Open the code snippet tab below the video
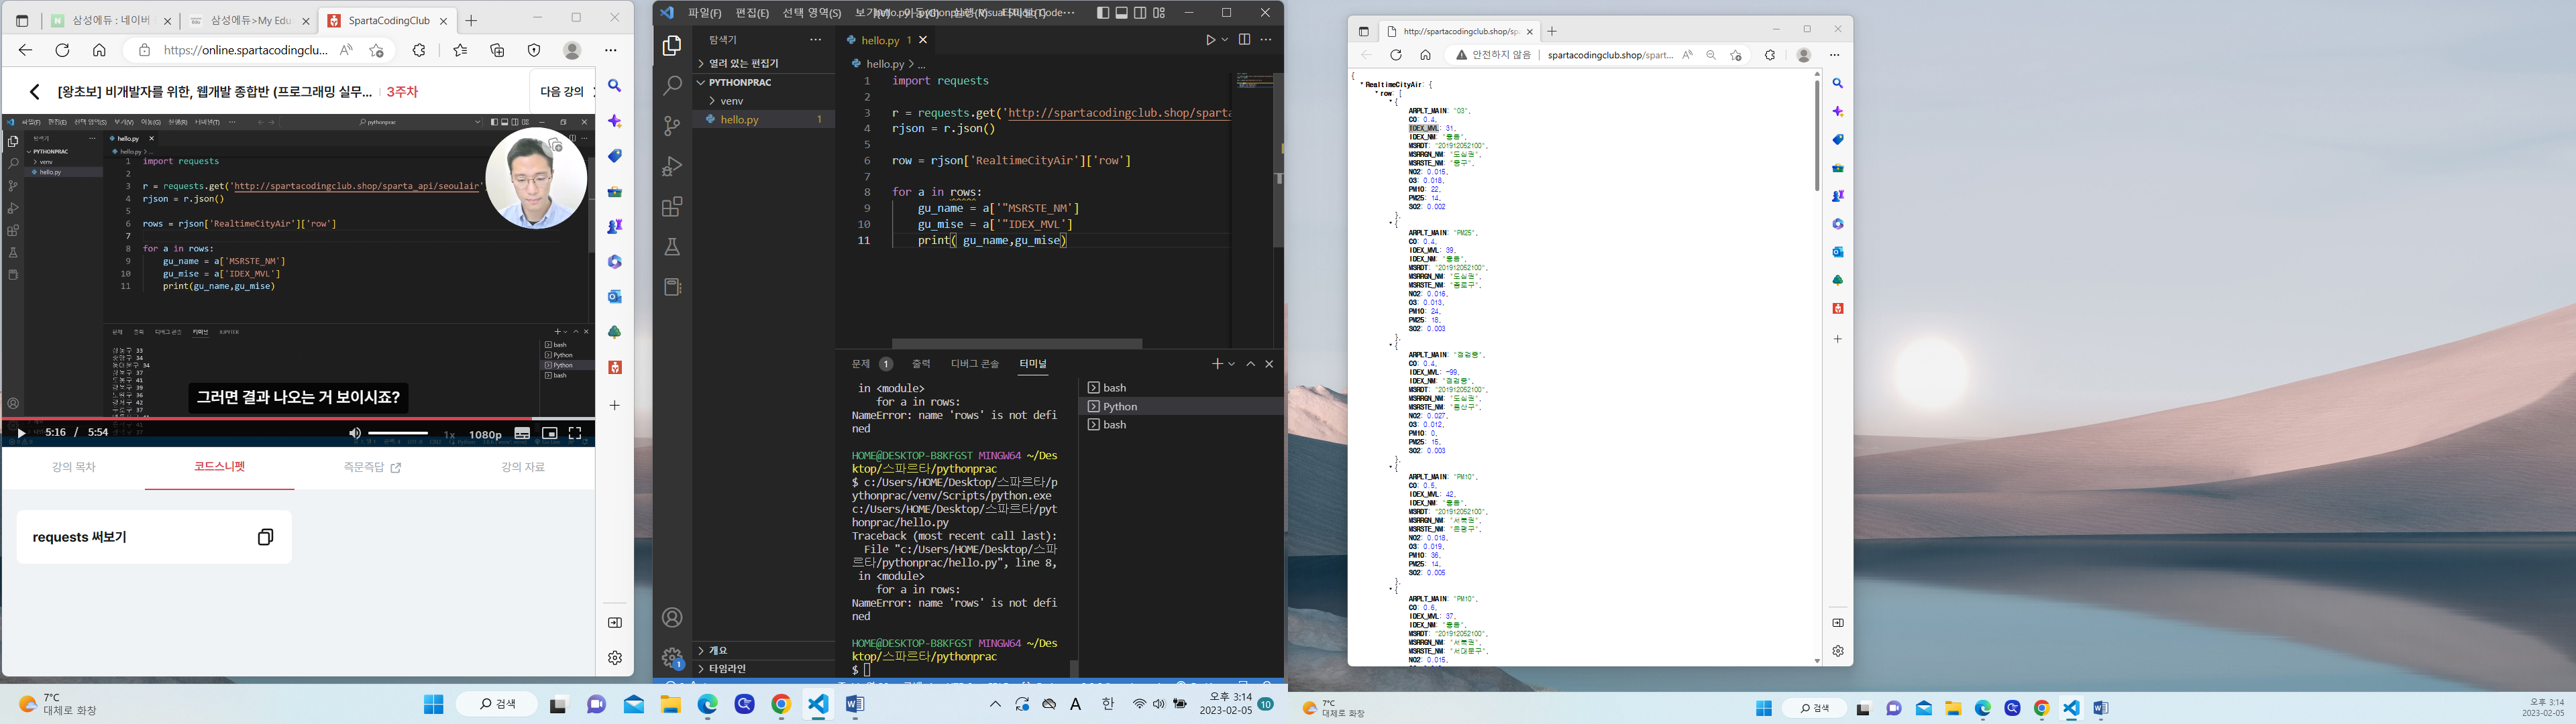This screenshot has width=2576, height=724. (219, 467)
